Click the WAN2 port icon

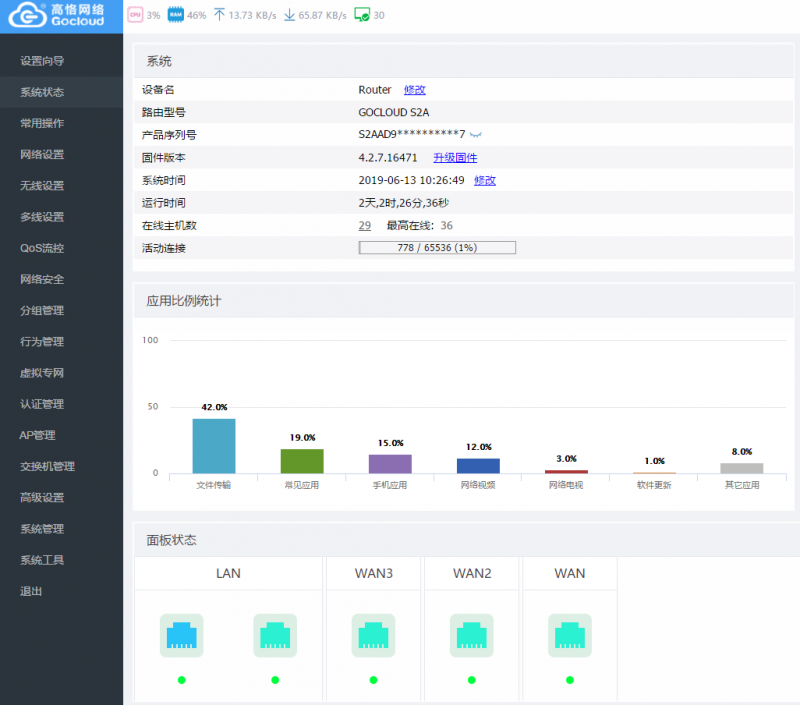(471, 635)
